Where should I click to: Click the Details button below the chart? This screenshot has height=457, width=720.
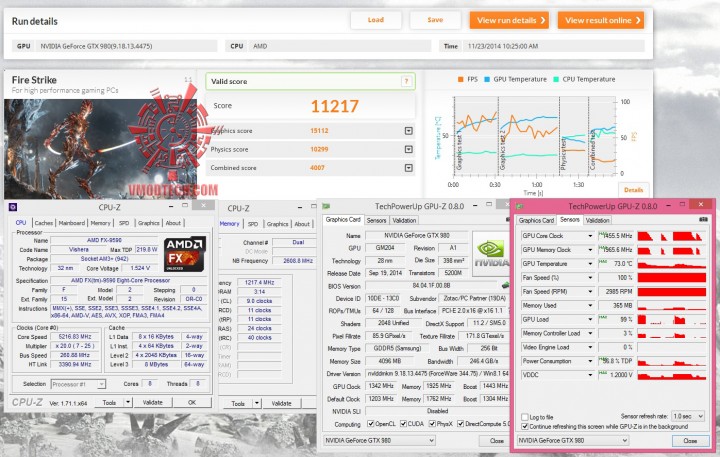[633, 190]
